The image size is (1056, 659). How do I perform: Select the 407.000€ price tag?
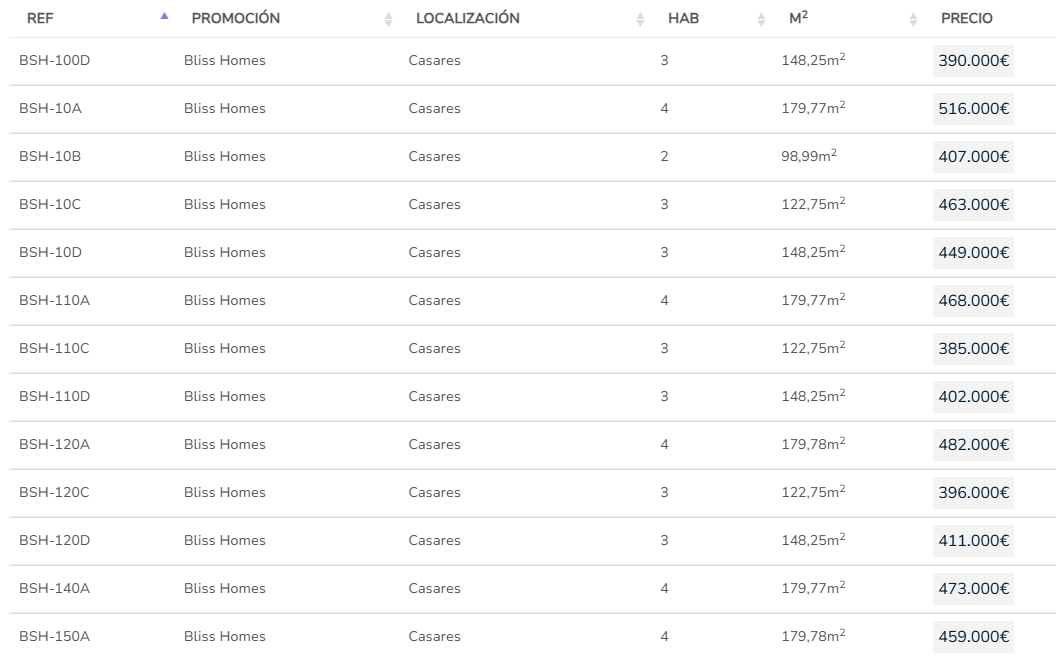click(x=973, y=157)
